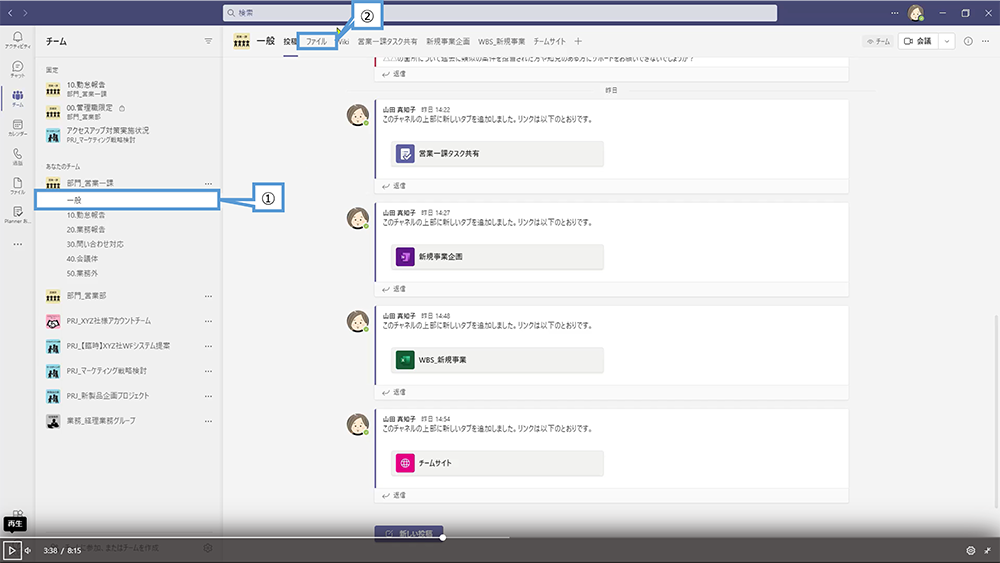Image resolution: width=1000 pixels, height=563 pixels.
Task: Open settings ellipsis next to profile avatar
Action: pos(894,13)
